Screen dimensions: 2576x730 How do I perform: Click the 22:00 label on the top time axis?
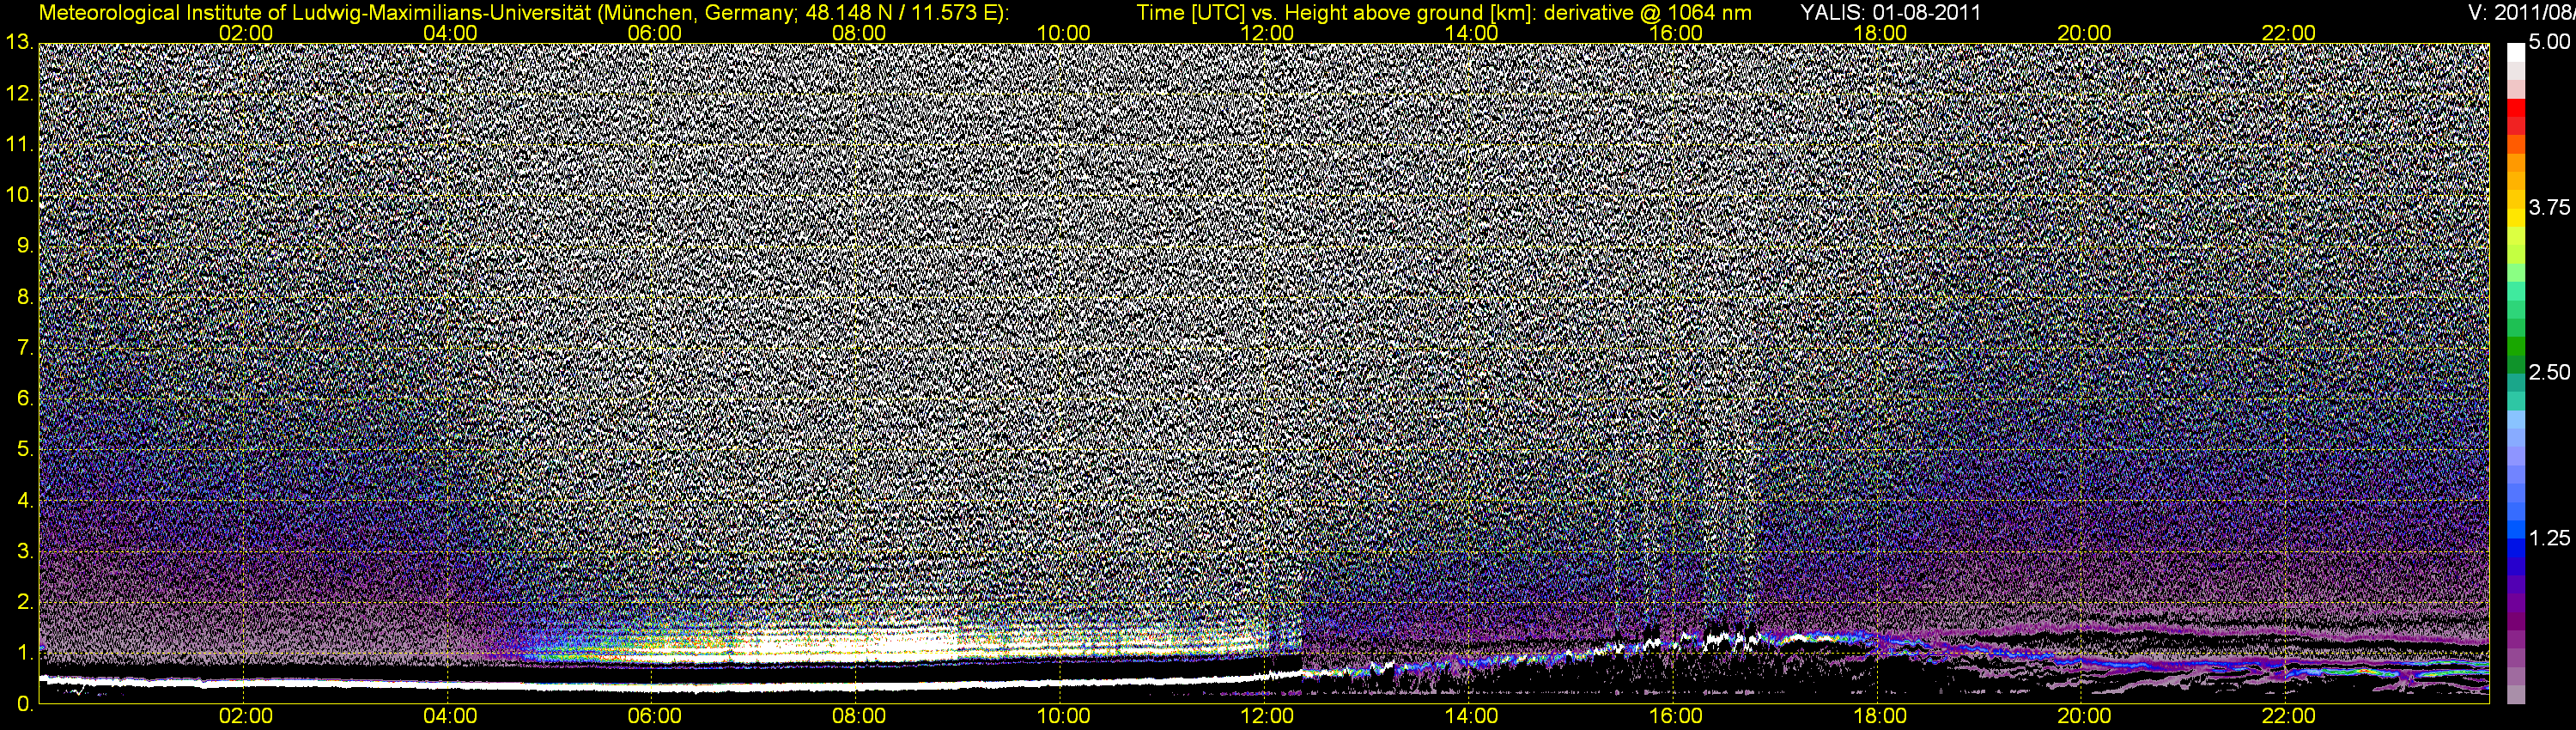(x=2289, y=33)
